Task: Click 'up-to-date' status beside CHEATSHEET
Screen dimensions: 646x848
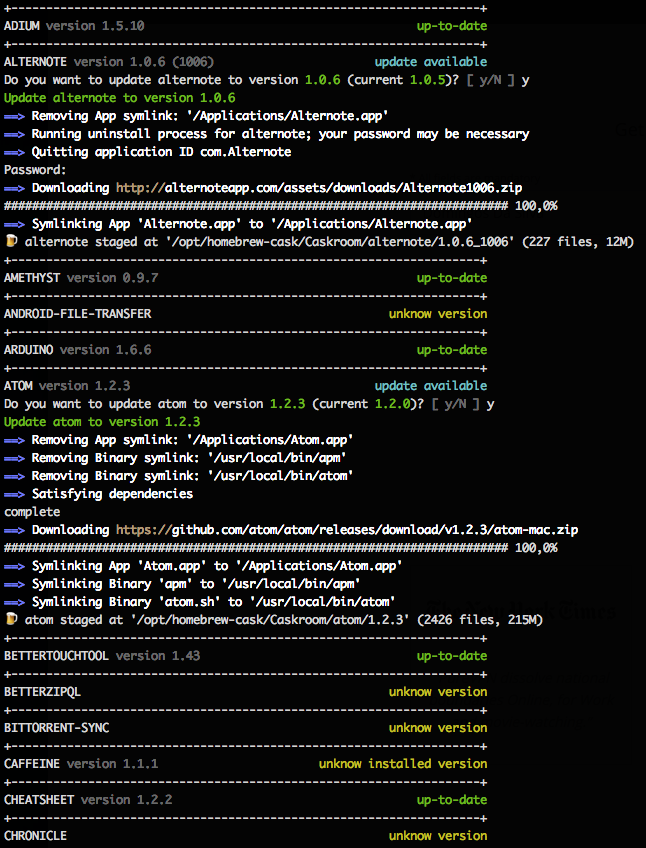Action: coord(452,799)
